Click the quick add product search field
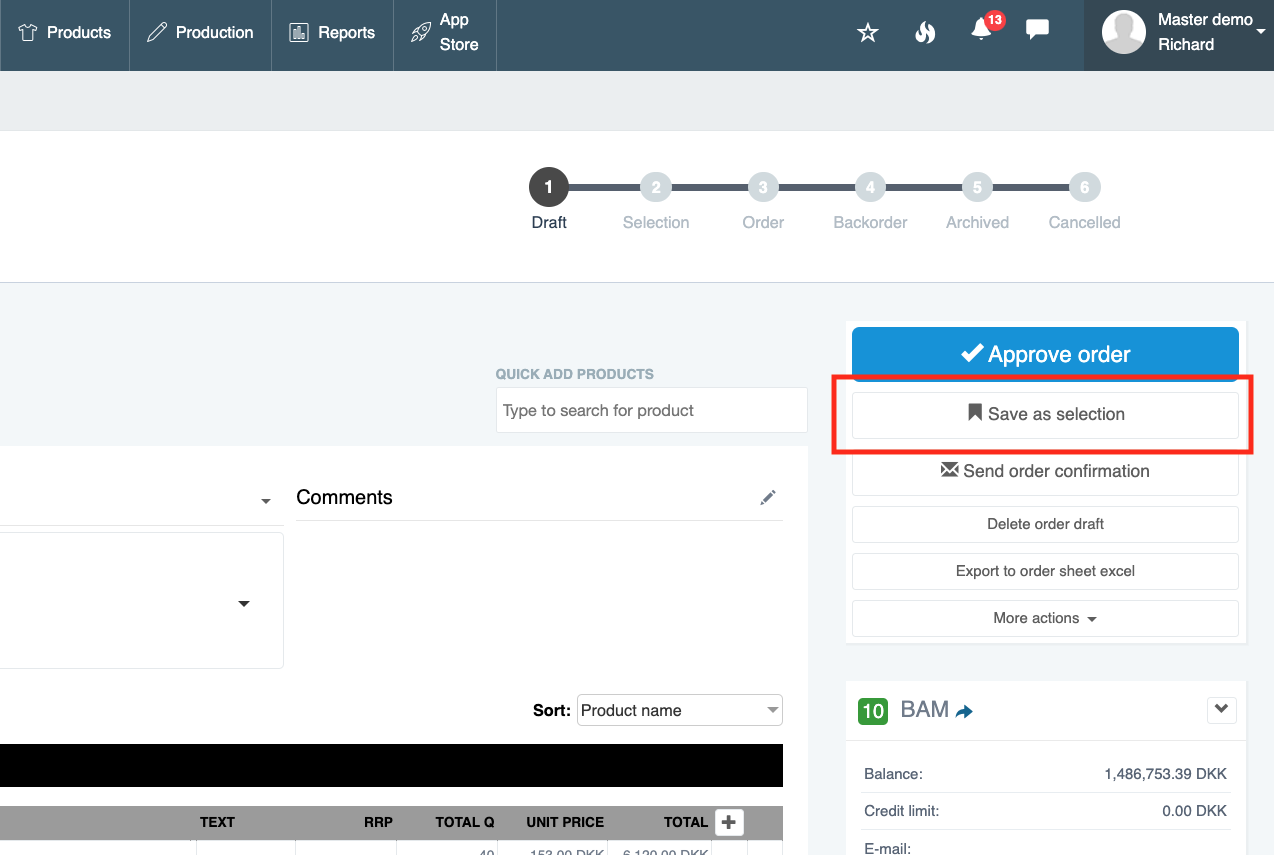The width and height of the screenshot is (1274, 855). 651,410
